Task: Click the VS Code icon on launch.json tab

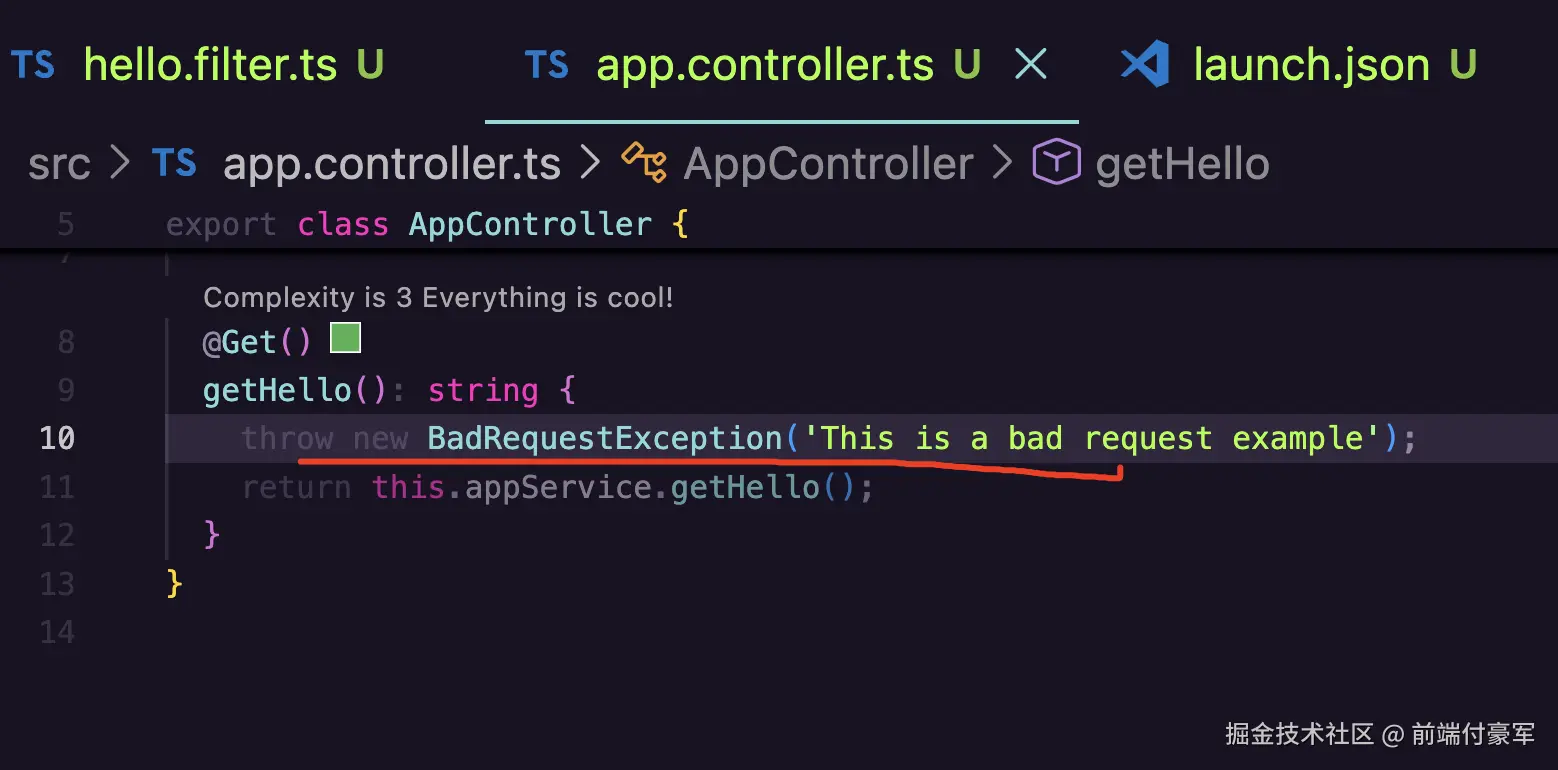Action: click(1145, 65)
